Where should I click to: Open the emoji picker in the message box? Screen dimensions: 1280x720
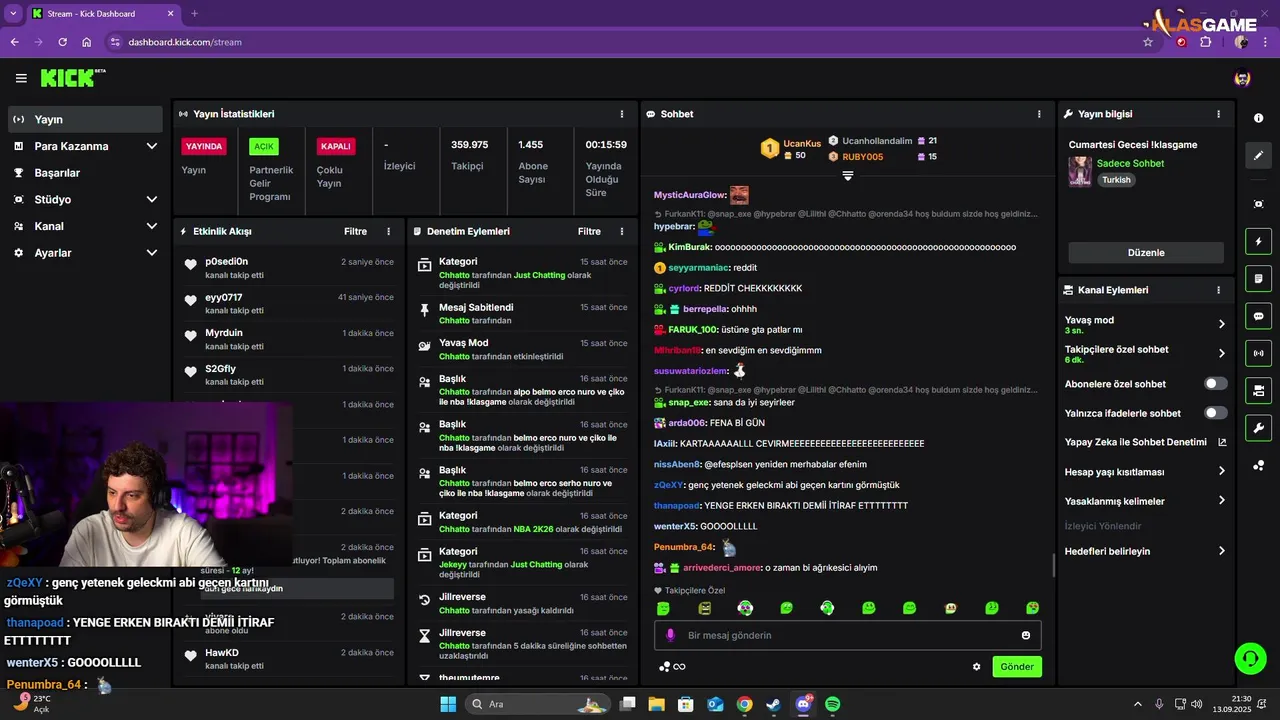(1026, 635)
